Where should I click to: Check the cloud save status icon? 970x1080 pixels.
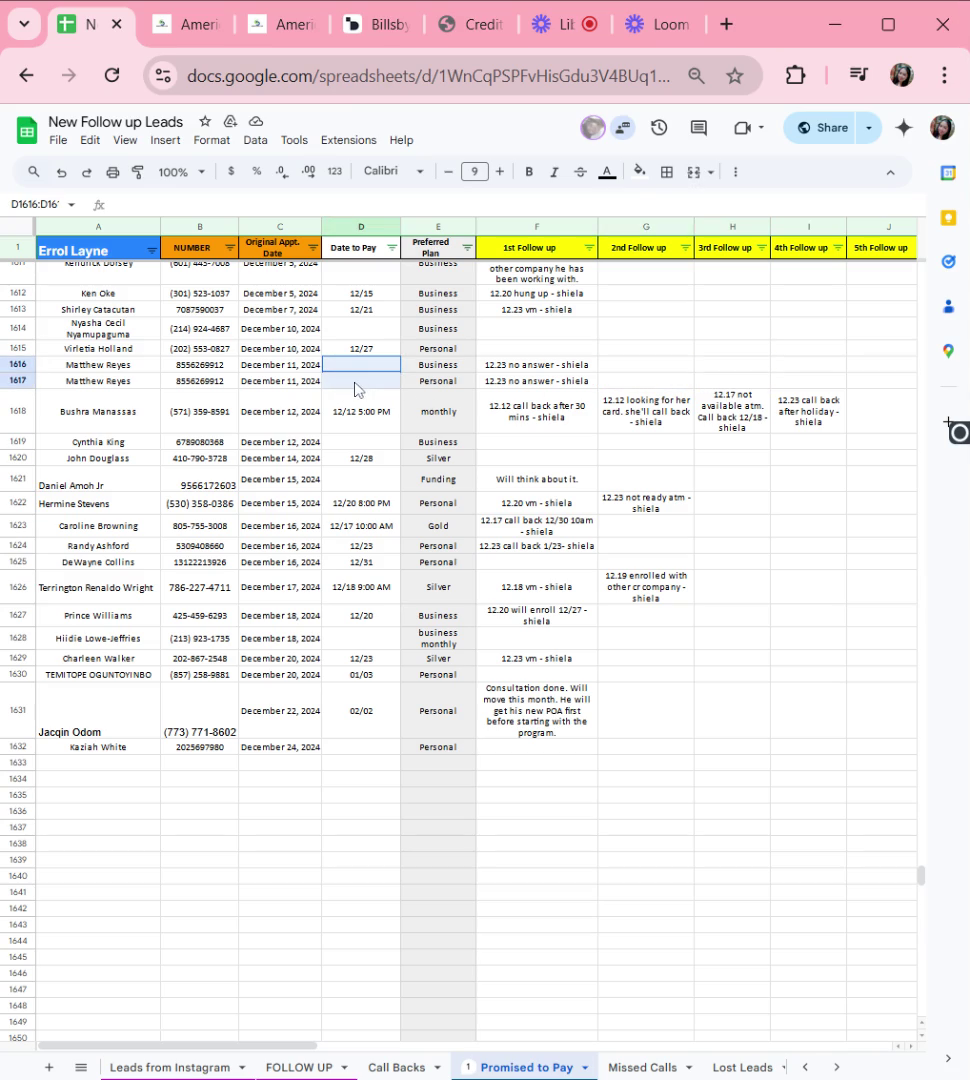pyautogui.click(x=256, y=121)
